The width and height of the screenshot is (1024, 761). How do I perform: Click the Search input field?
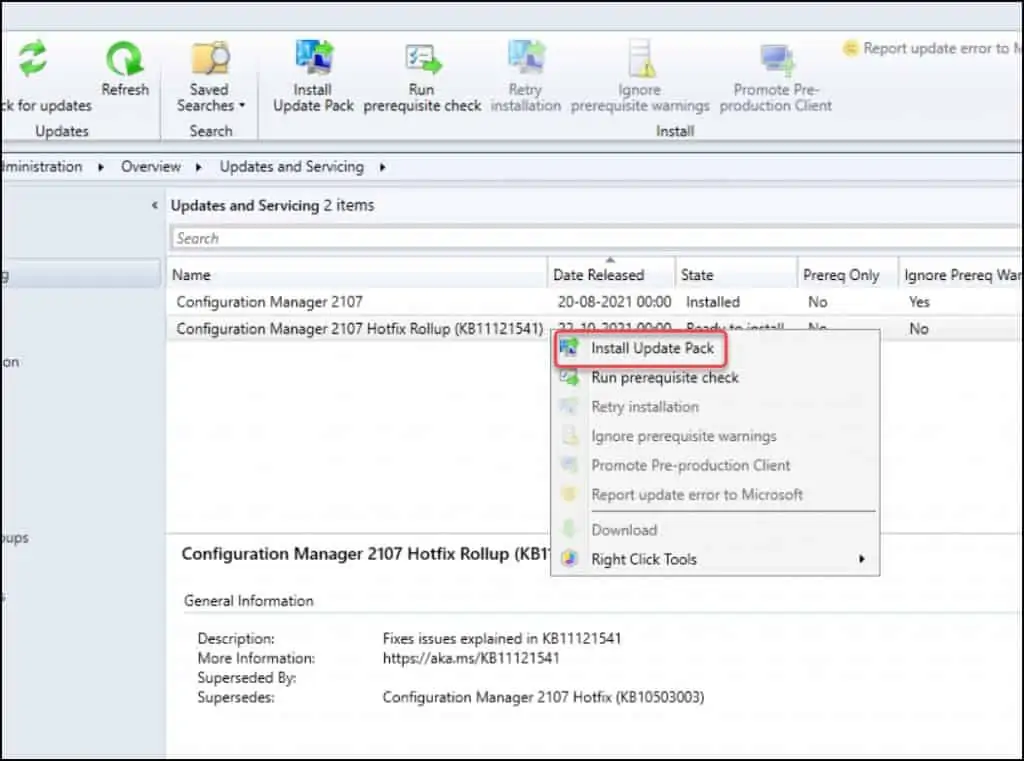coord(594,238)
